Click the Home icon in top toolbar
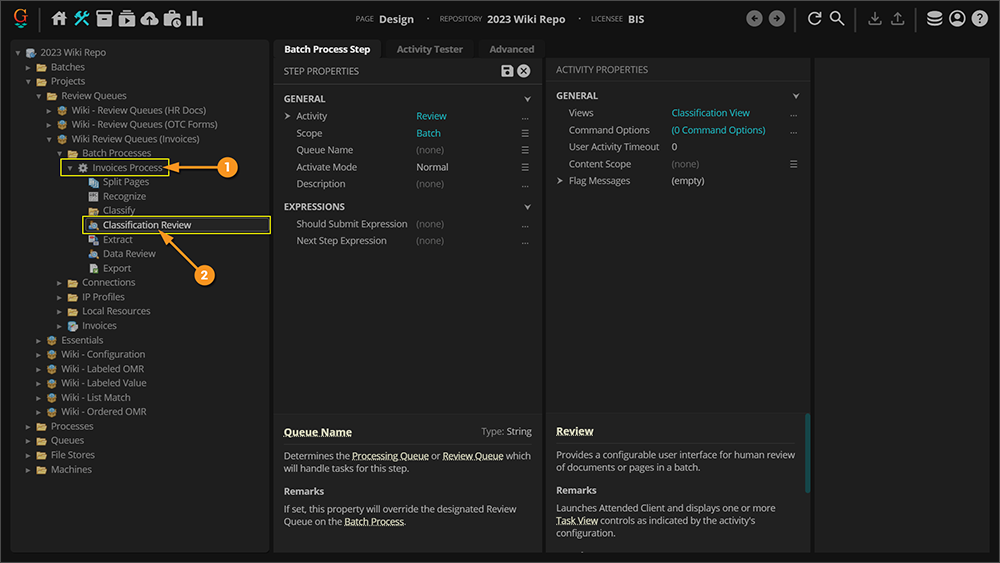The height and width of the screenshot is (563, 1000). click(x=59, y=19)
